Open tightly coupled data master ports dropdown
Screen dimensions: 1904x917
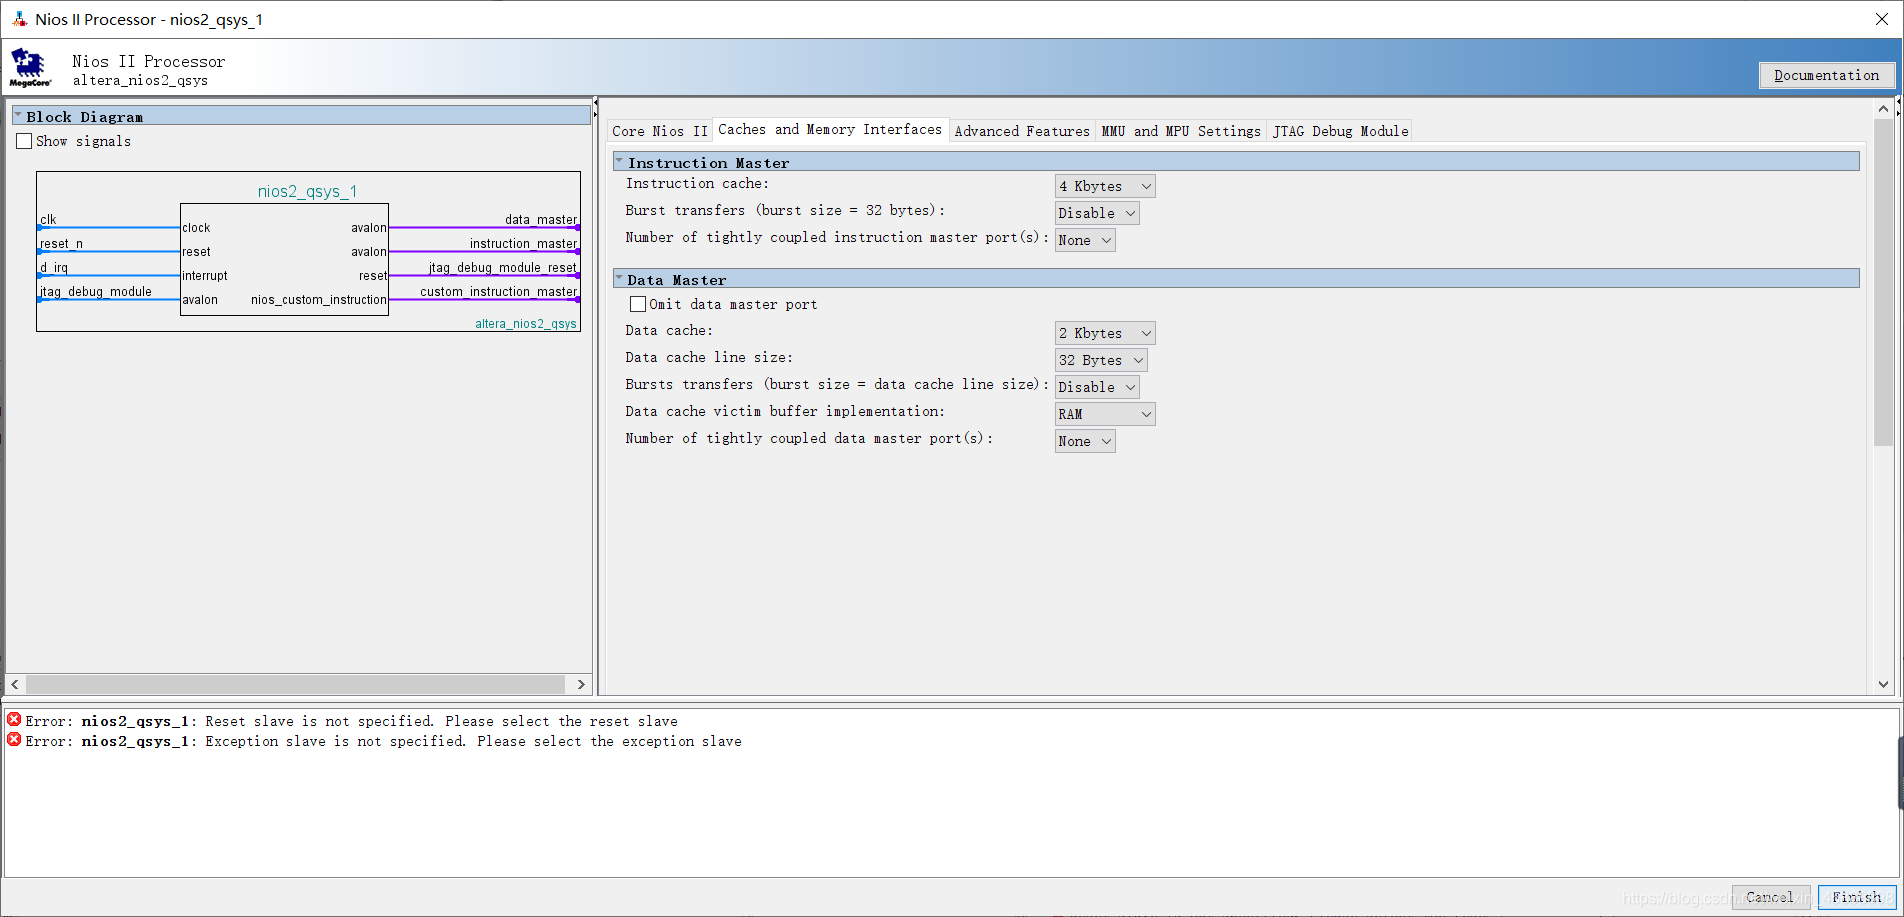click(x=1085, y=441)
